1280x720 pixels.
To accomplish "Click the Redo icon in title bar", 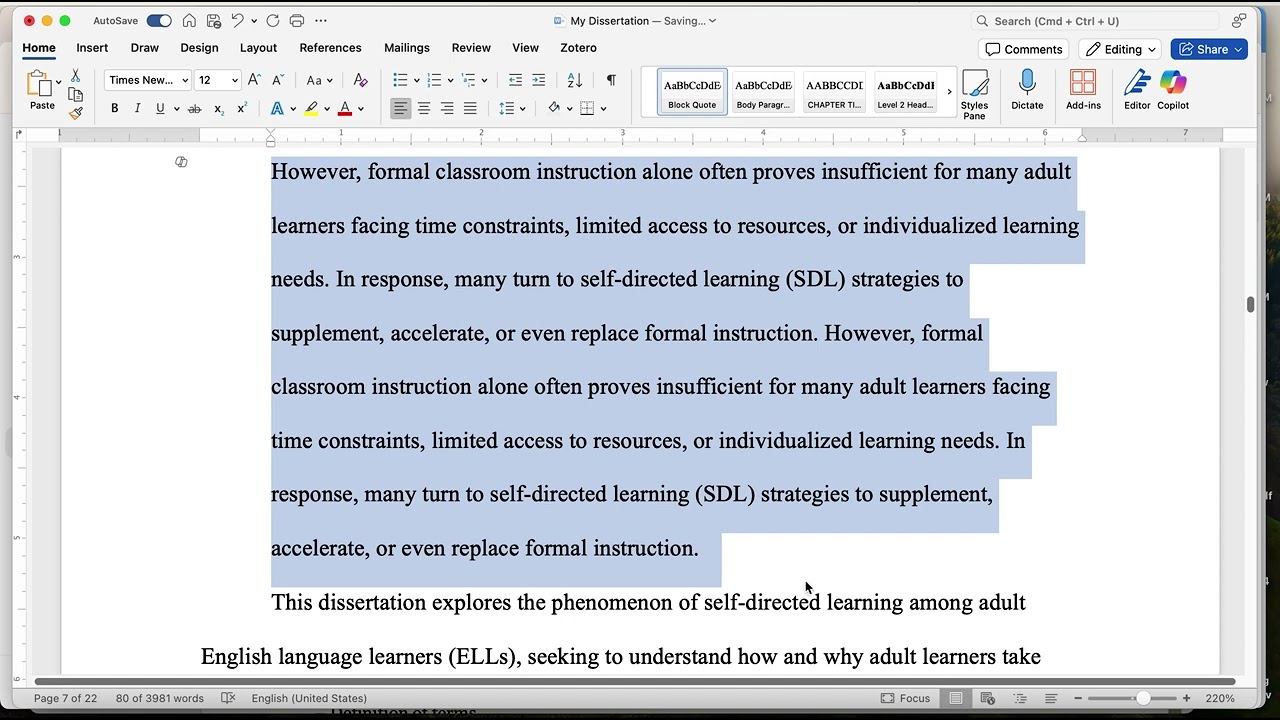I will coord(272,20).
